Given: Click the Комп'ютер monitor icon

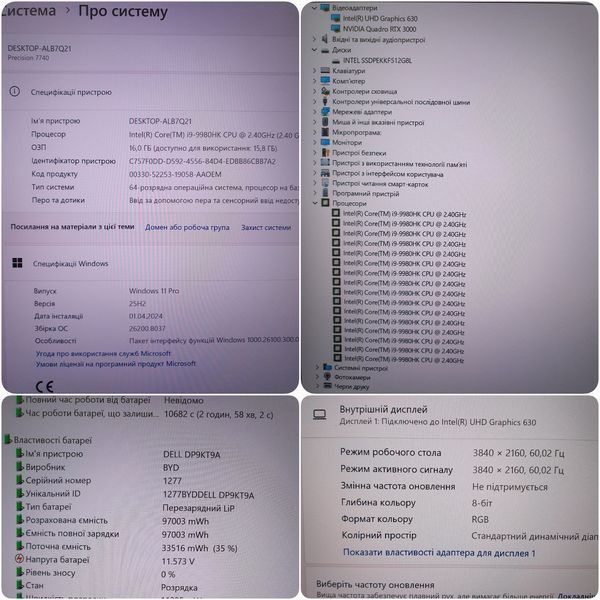Looking at the screenshot, I should point(325,80).
